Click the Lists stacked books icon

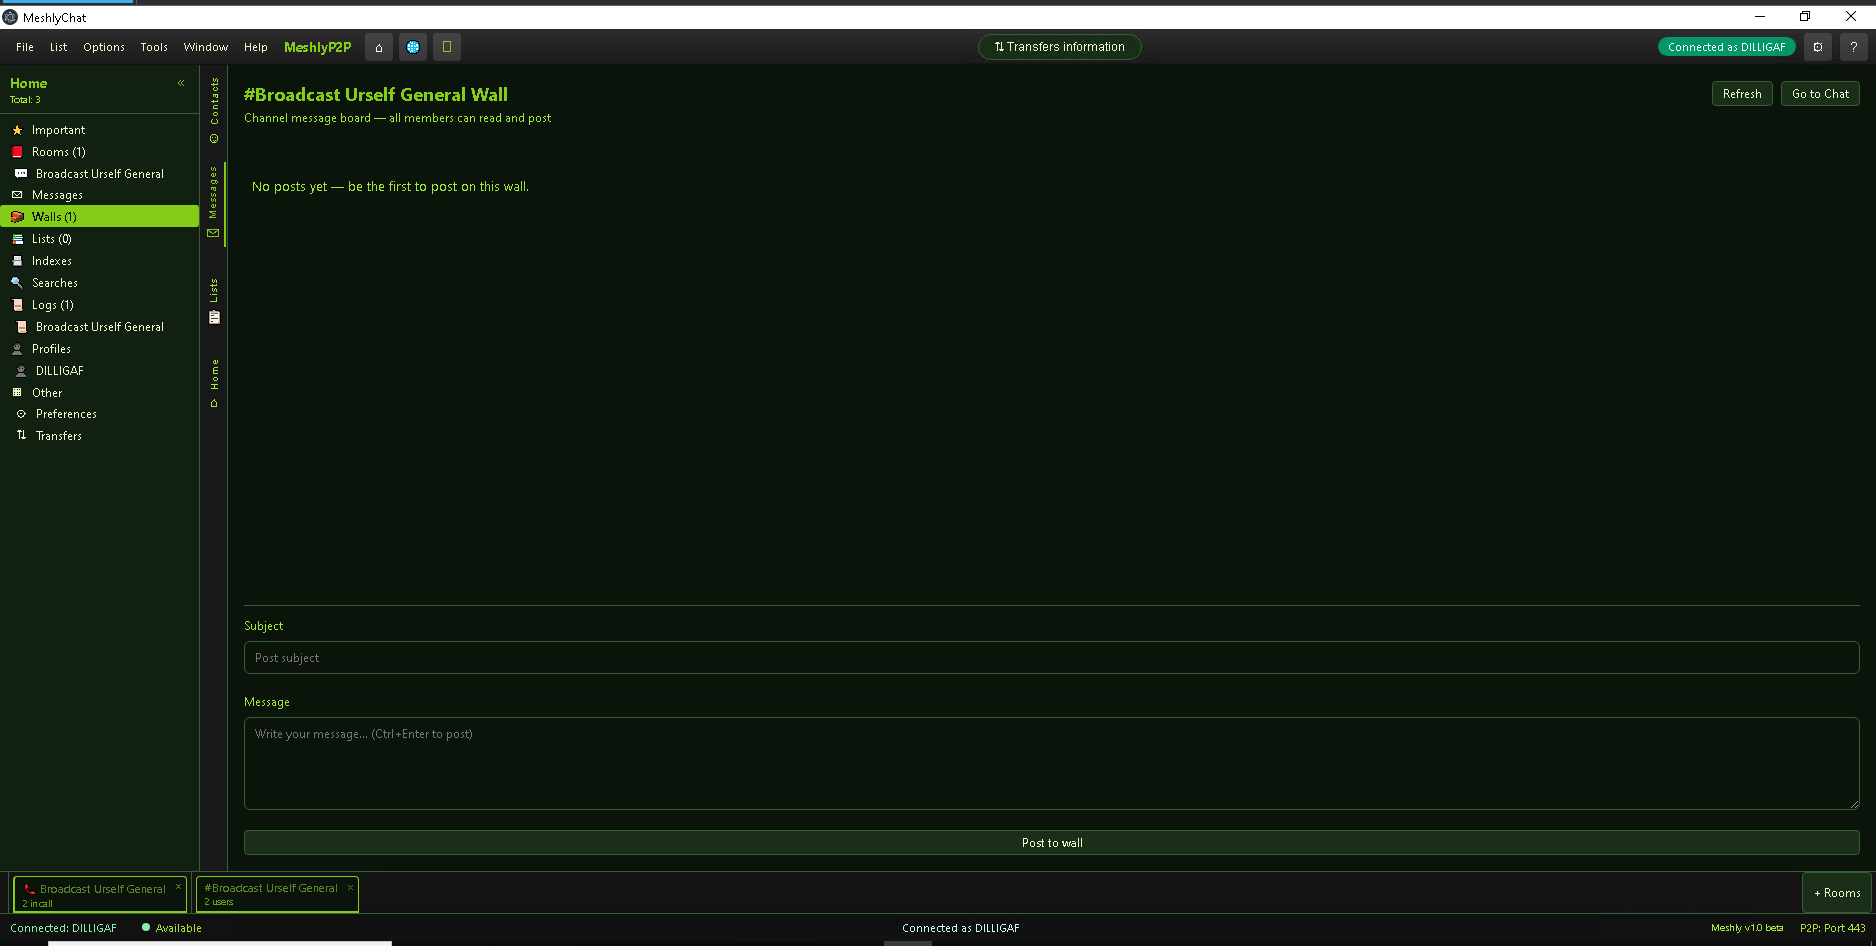17,239
